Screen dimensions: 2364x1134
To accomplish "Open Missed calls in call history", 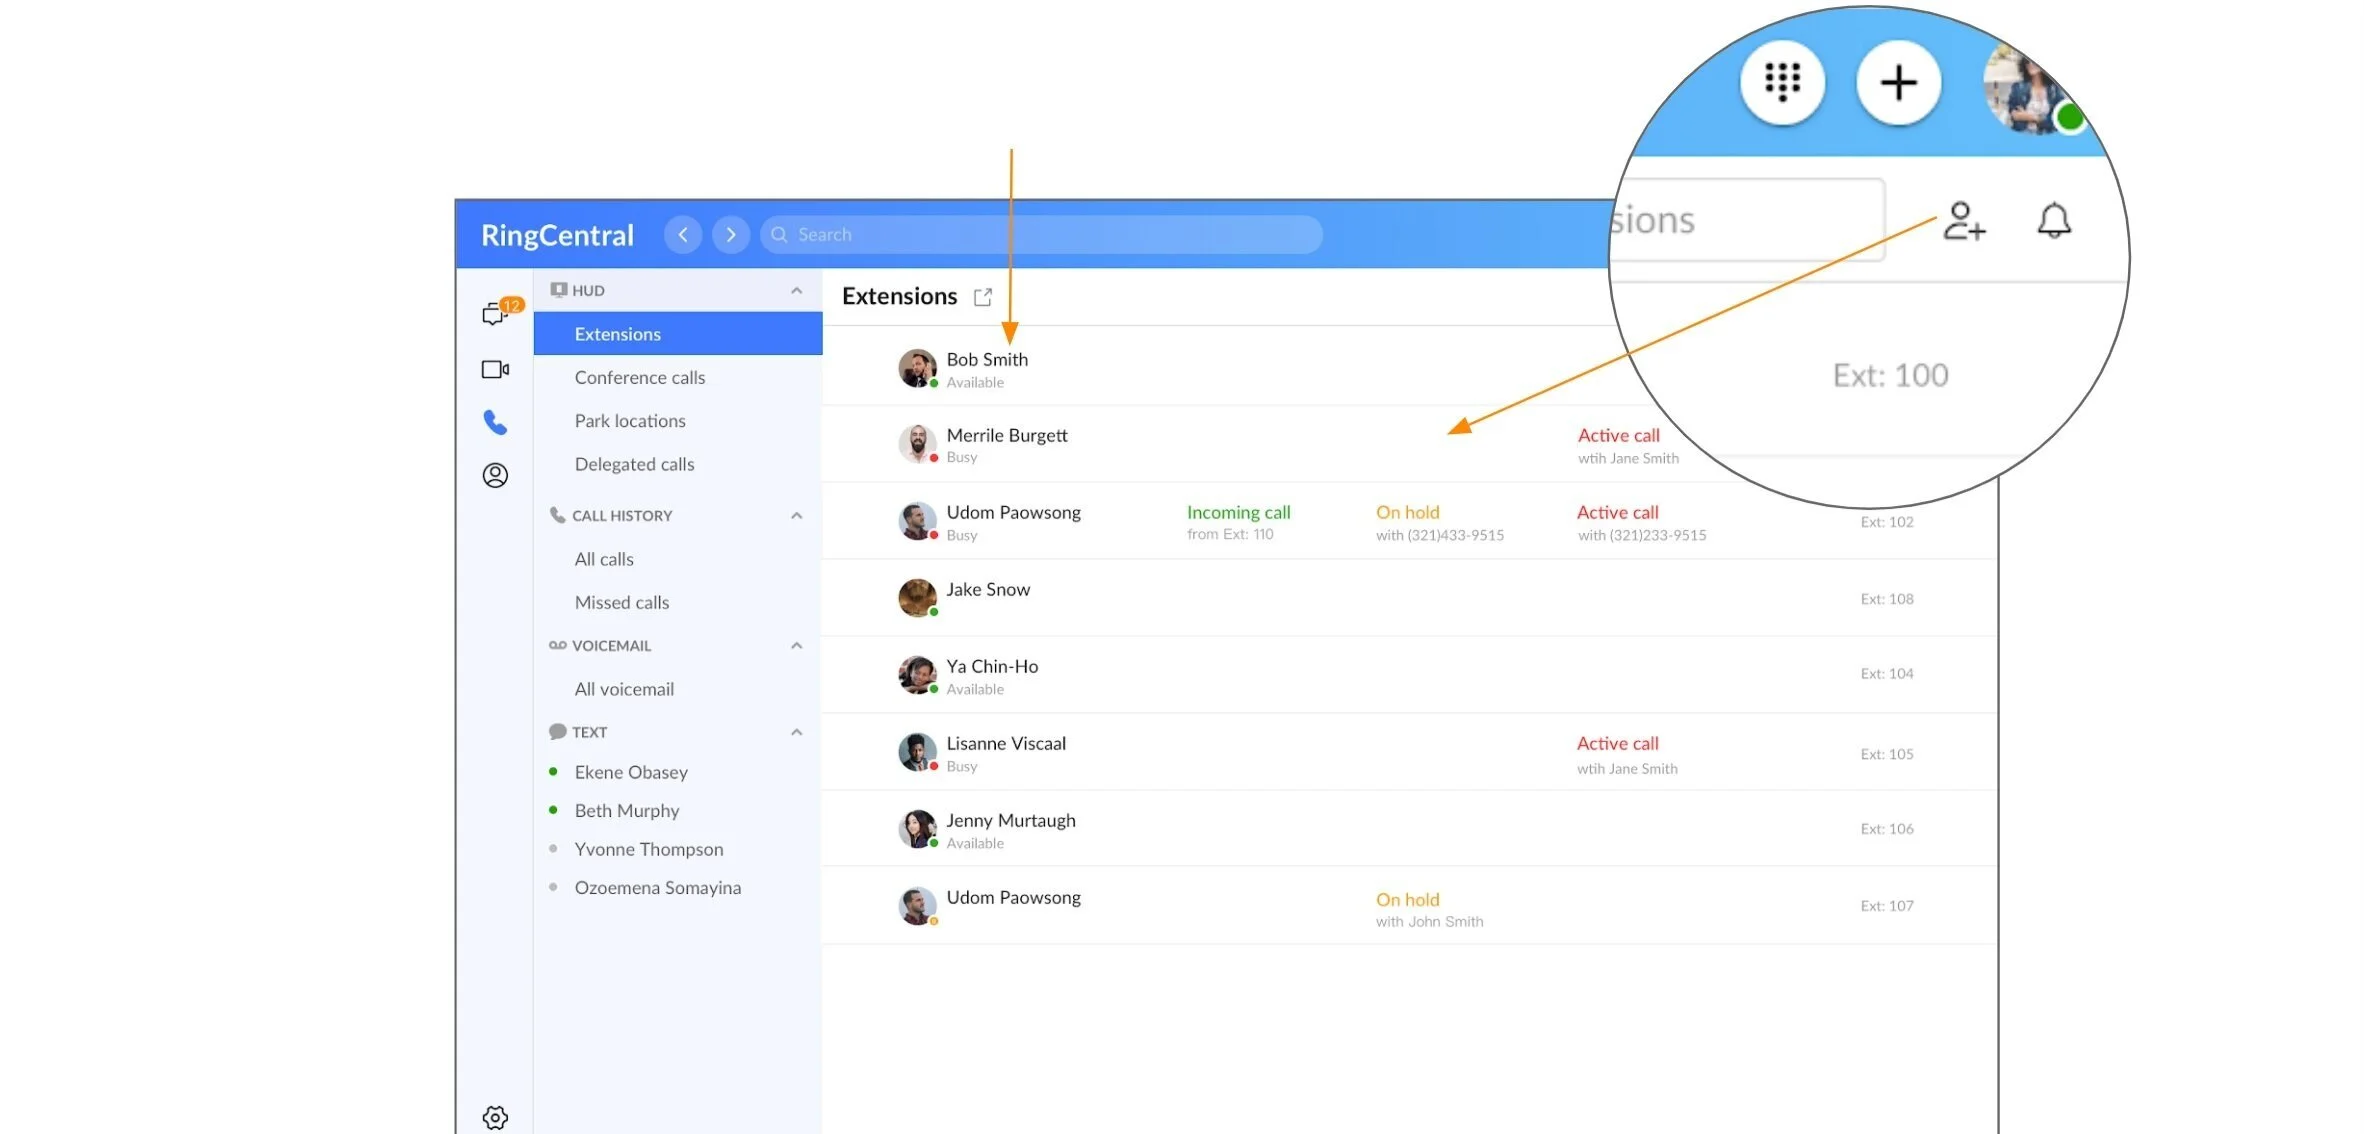I will tap(621, 602).
